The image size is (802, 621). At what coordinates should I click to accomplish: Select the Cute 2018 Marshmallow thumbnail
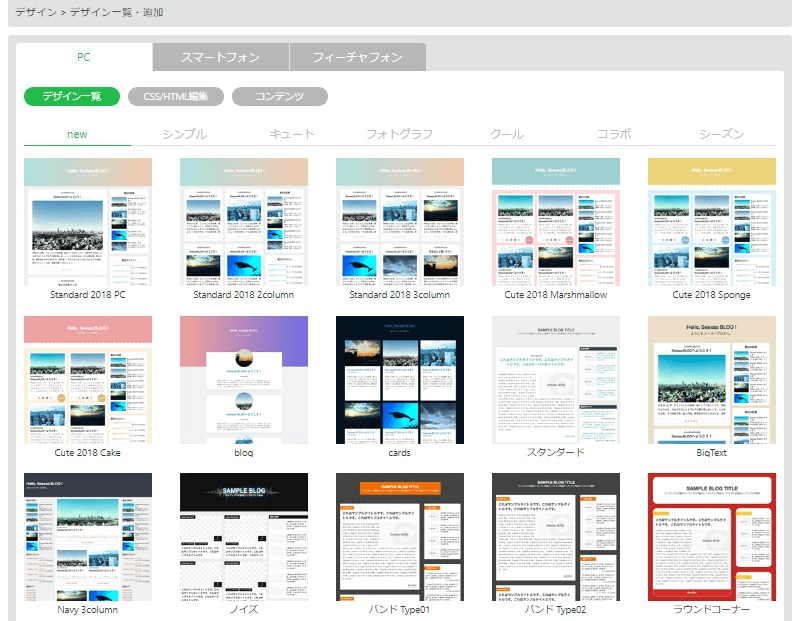pyautogui.click(x=555, y=222)
